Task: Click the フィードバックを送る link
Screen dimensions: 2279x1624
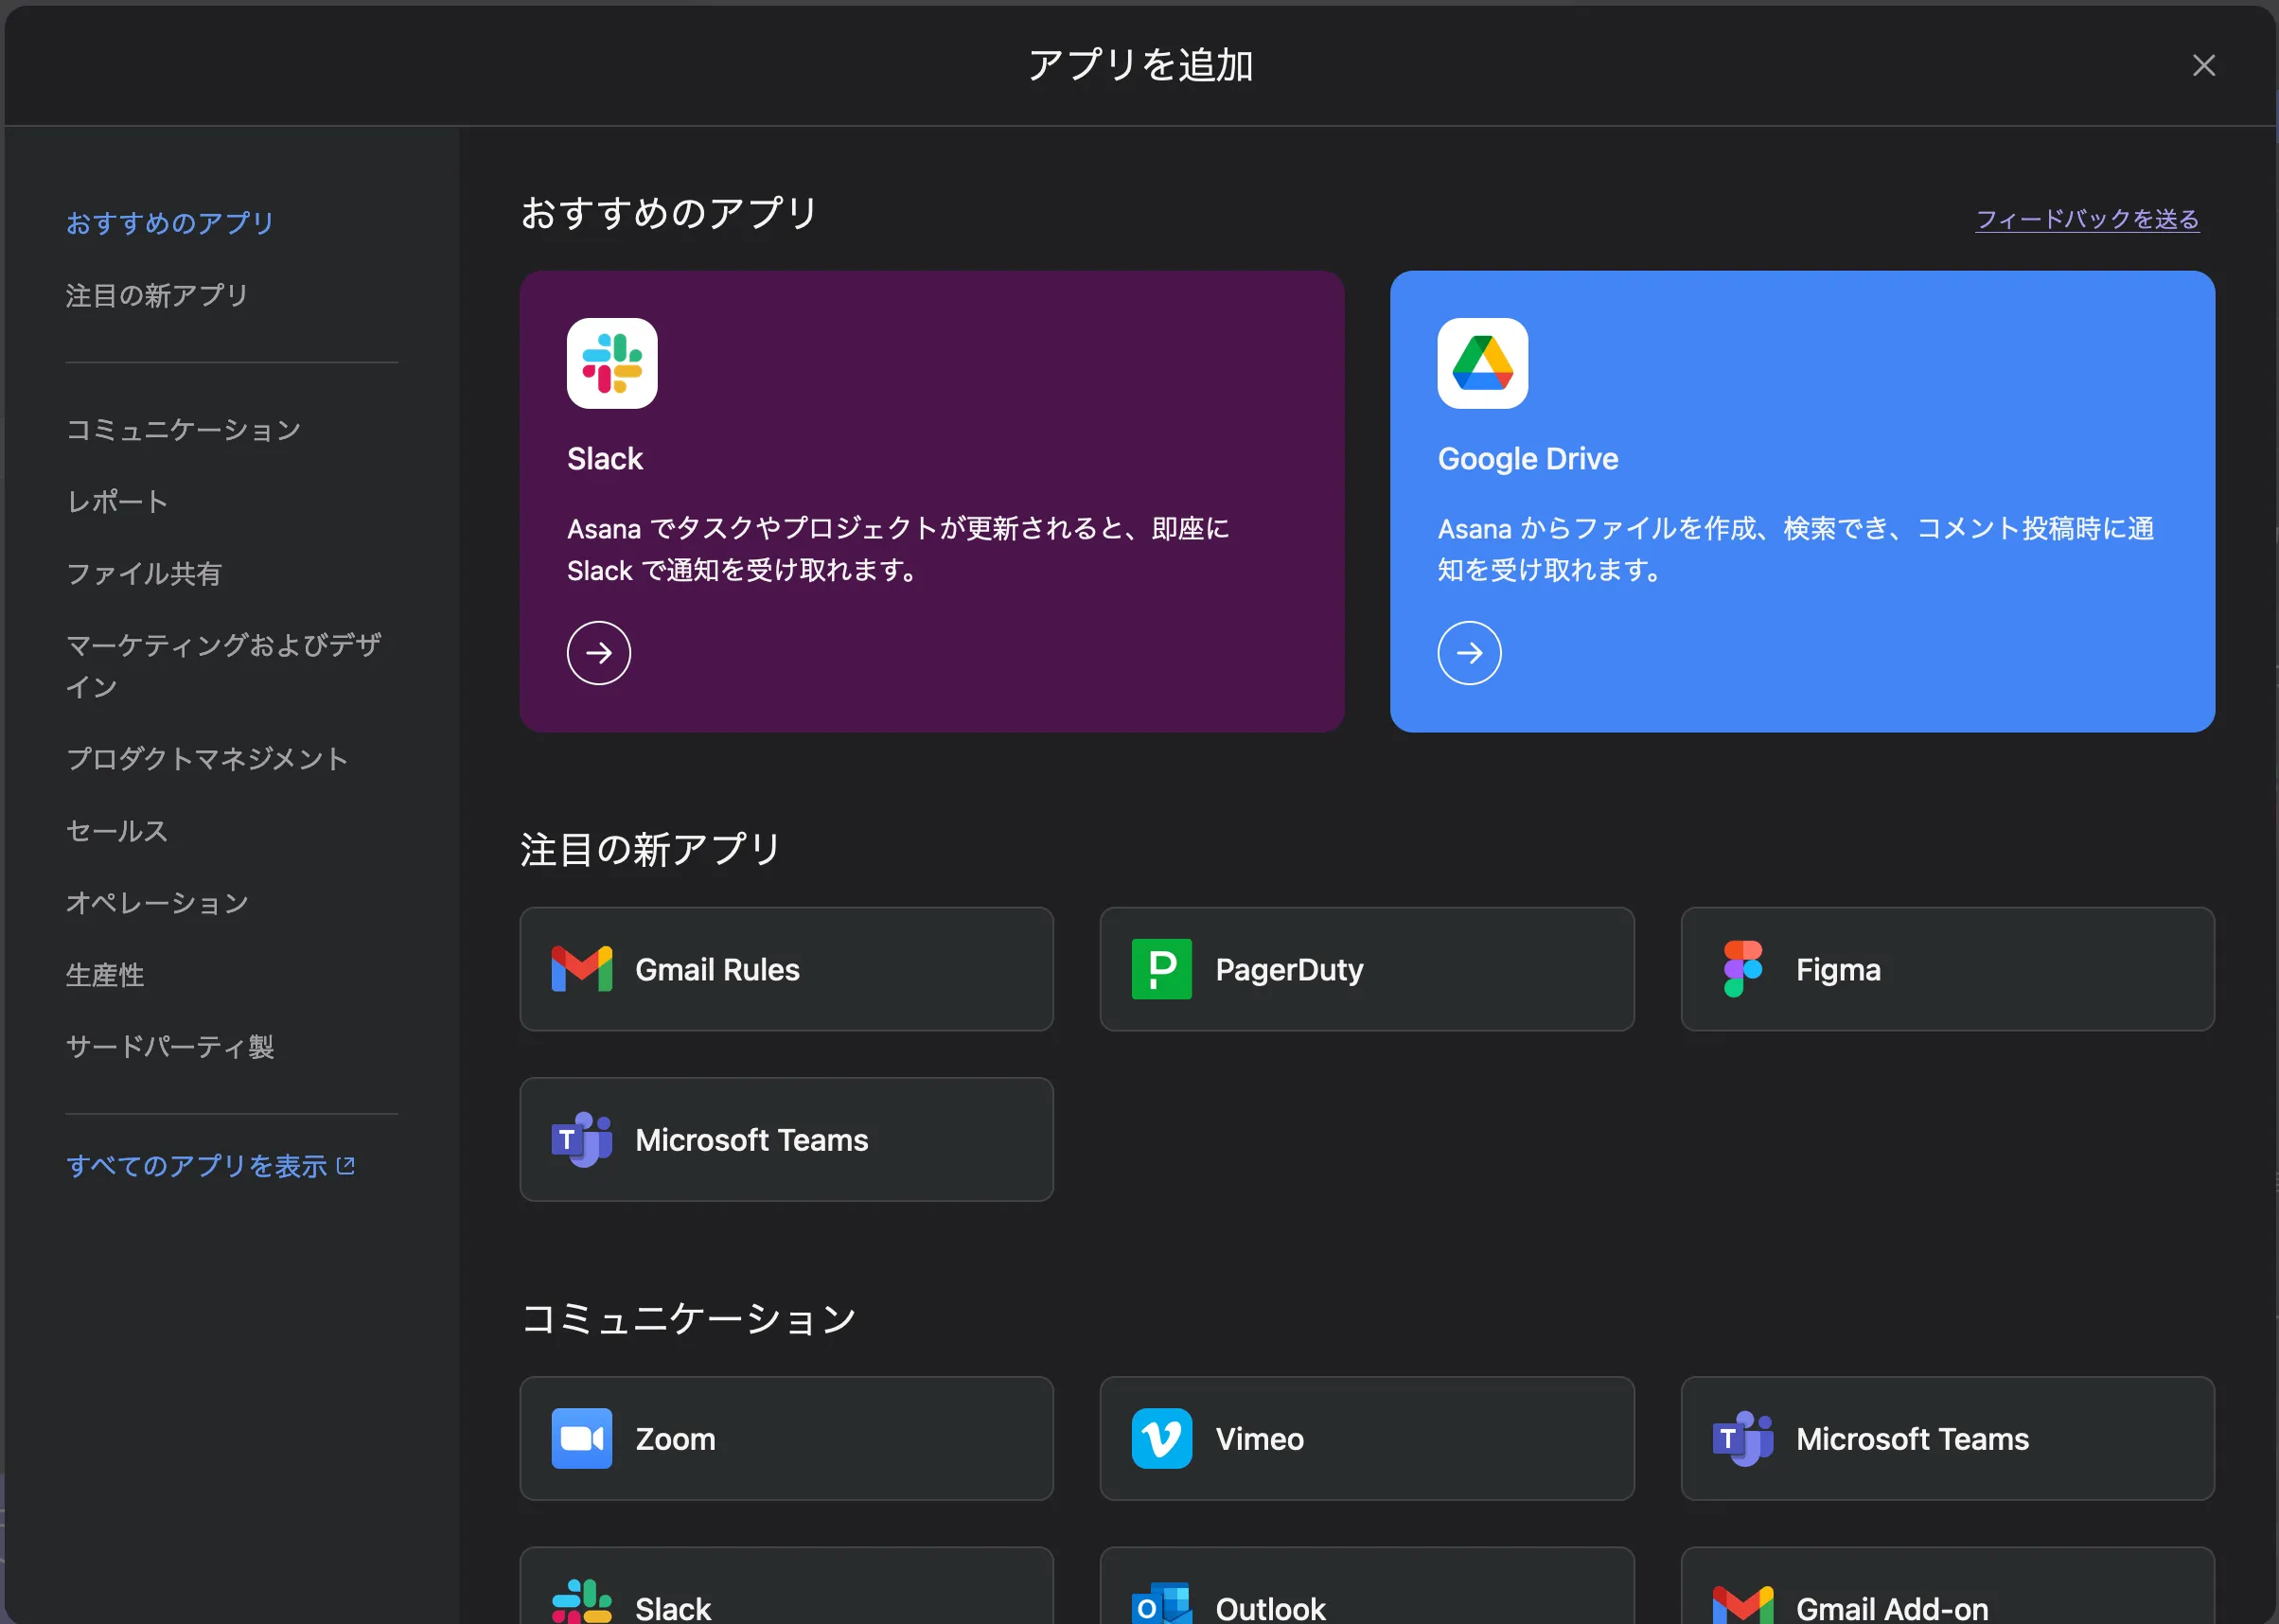Action: (x=2086, y=219)
